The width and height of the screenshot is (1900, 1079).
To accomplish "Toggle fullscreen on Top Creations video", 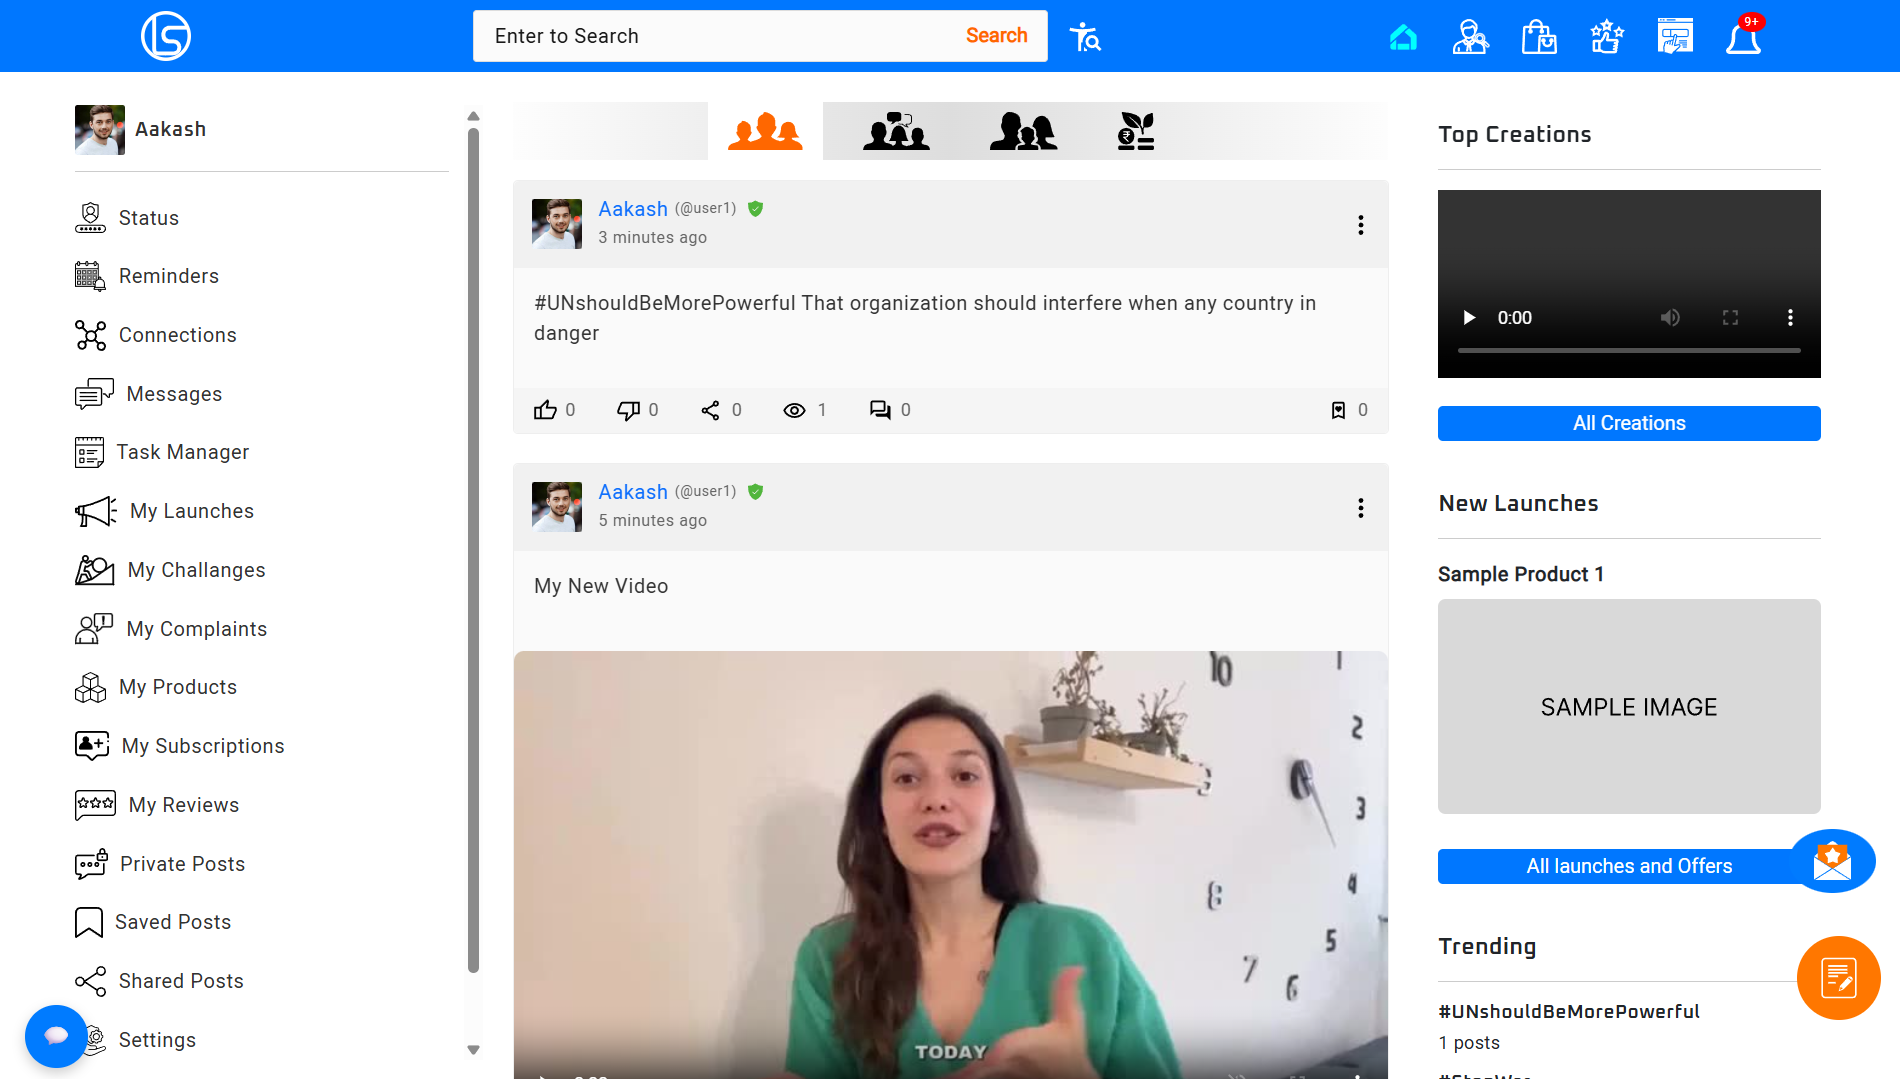I will pos(1730,318).
